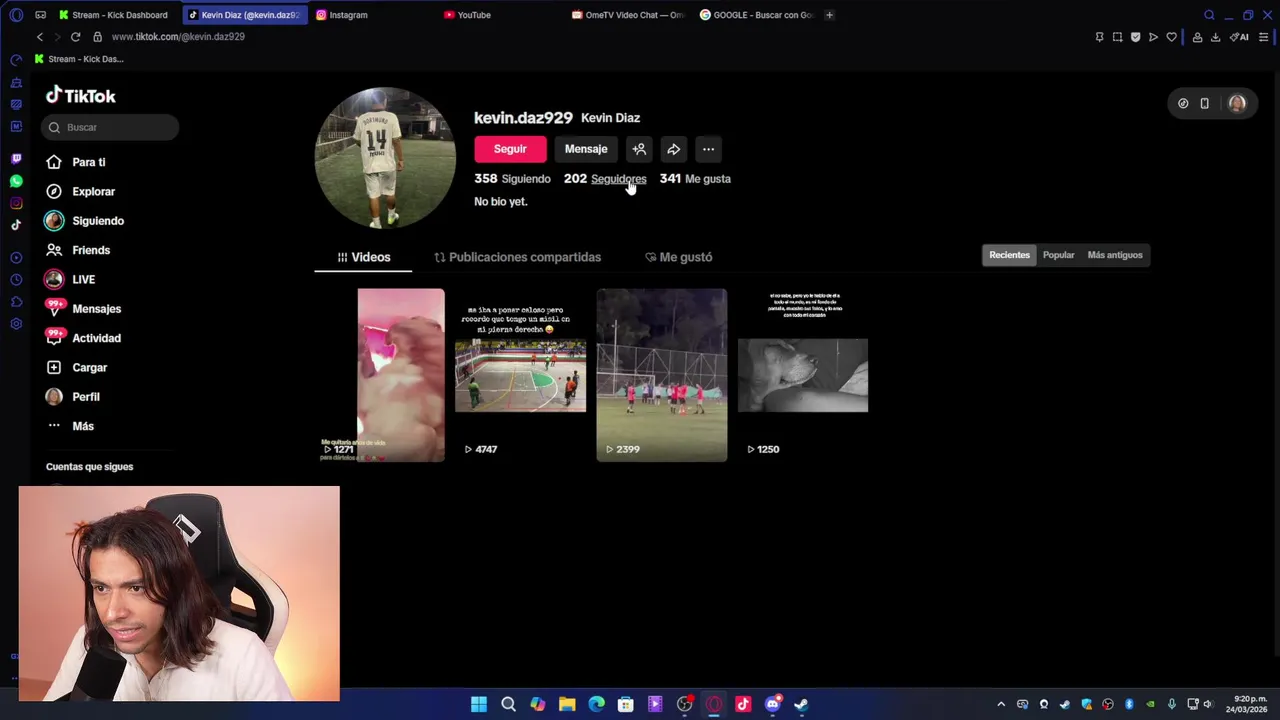1280x720 pixels.
Task: Switch to the GOOGLE - Buscar tab
Action: (757, 15)
